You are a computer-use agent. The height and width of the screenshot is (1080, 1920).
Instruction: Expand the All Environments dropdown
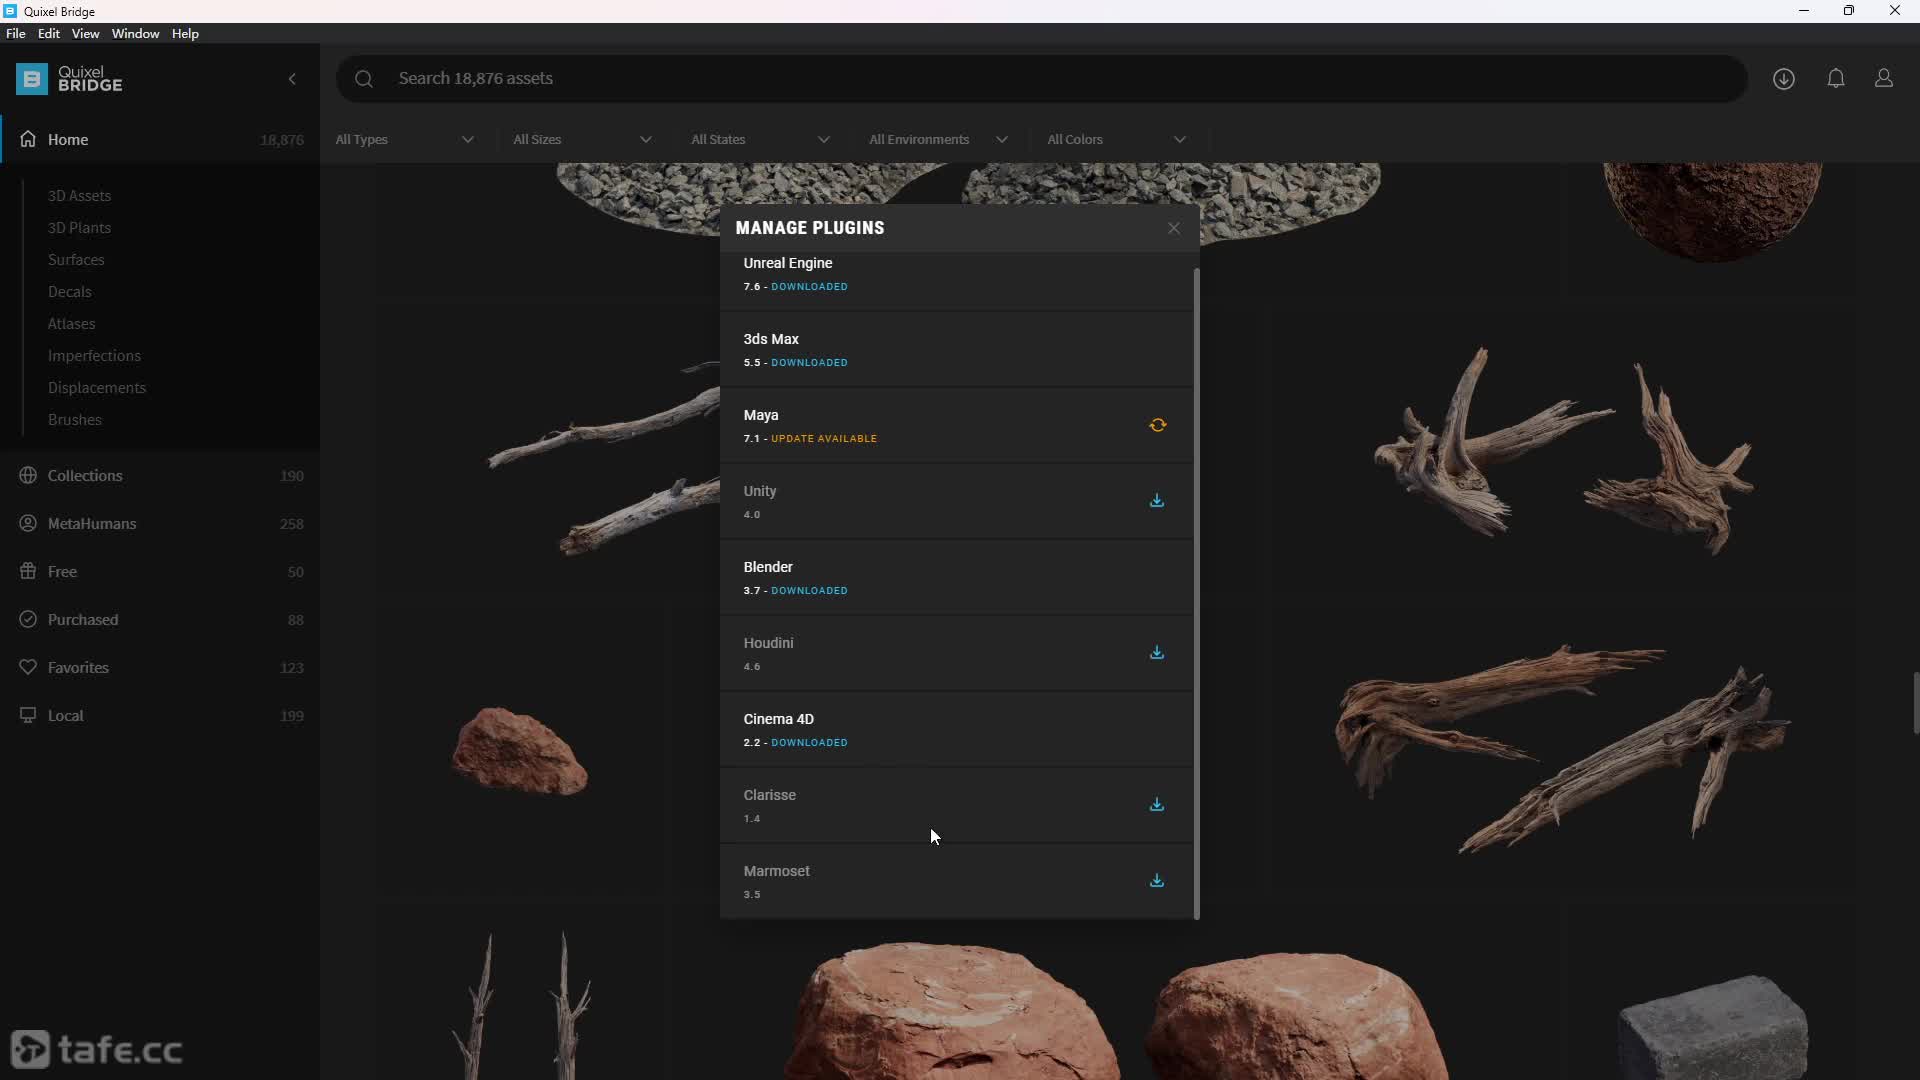tap(939, 139)
